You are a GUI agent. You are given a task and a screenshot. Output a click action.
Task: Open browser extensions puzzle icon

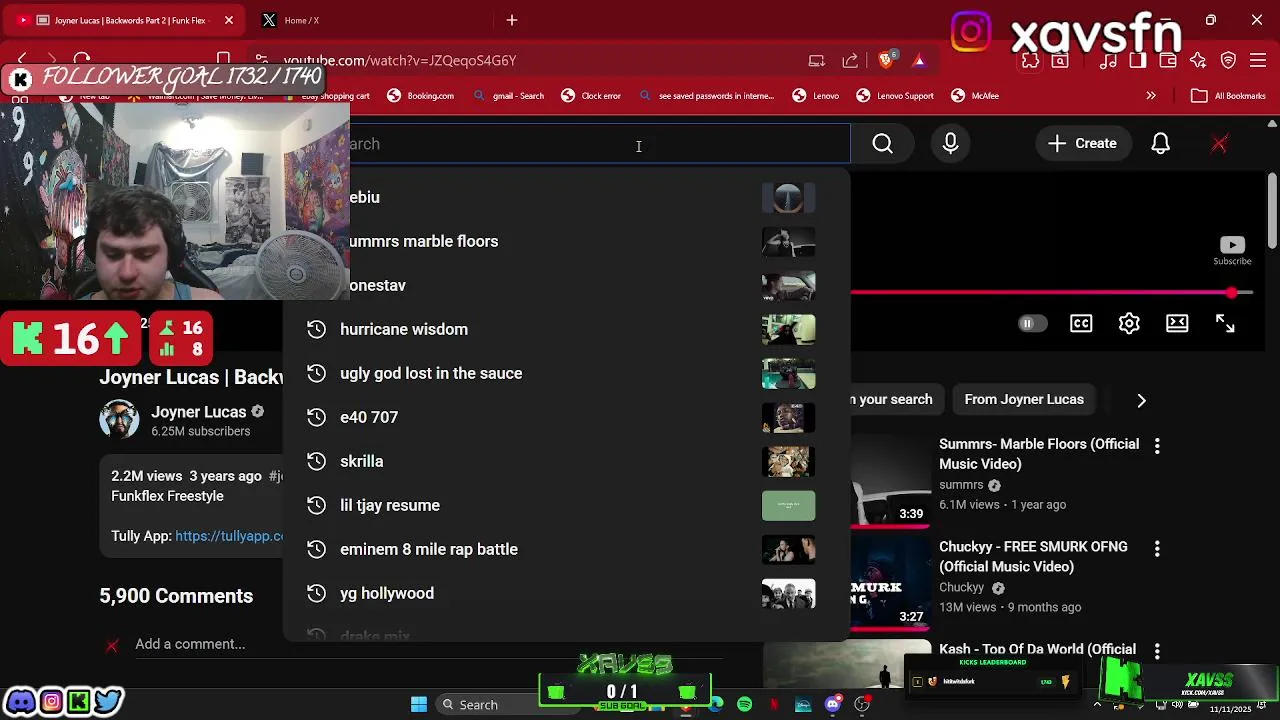pyautogui.click(x=1030, y=61)
